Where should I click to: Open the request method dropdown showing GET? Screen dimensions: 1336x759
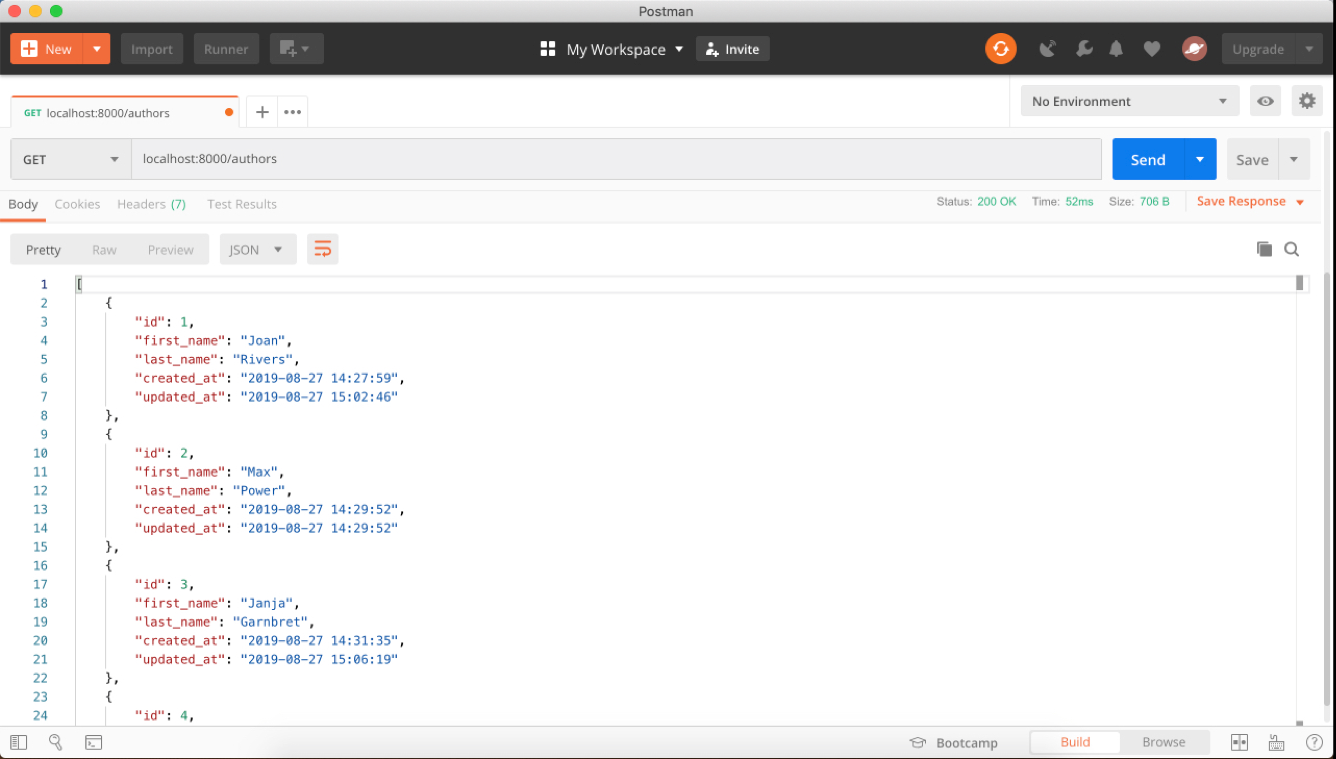click(x=70, y=159)
